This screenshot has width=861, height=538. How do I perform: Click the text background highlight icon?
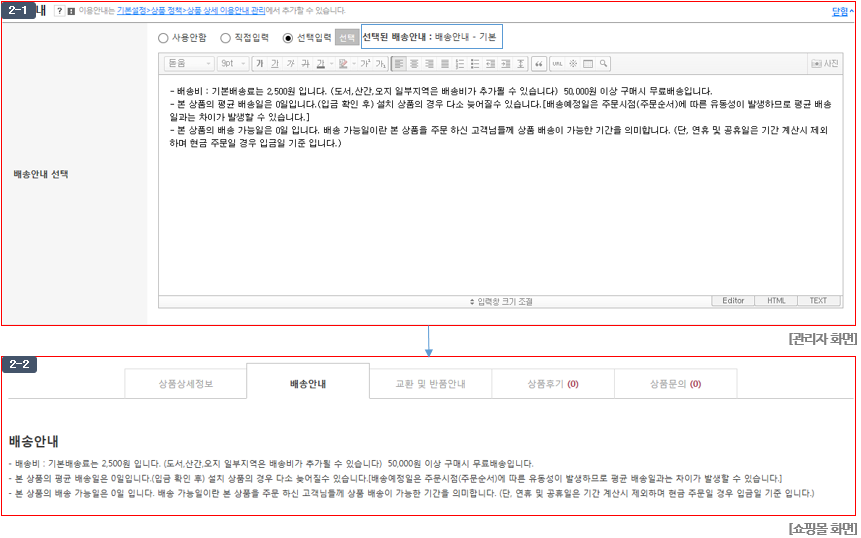tap(343, 64)
